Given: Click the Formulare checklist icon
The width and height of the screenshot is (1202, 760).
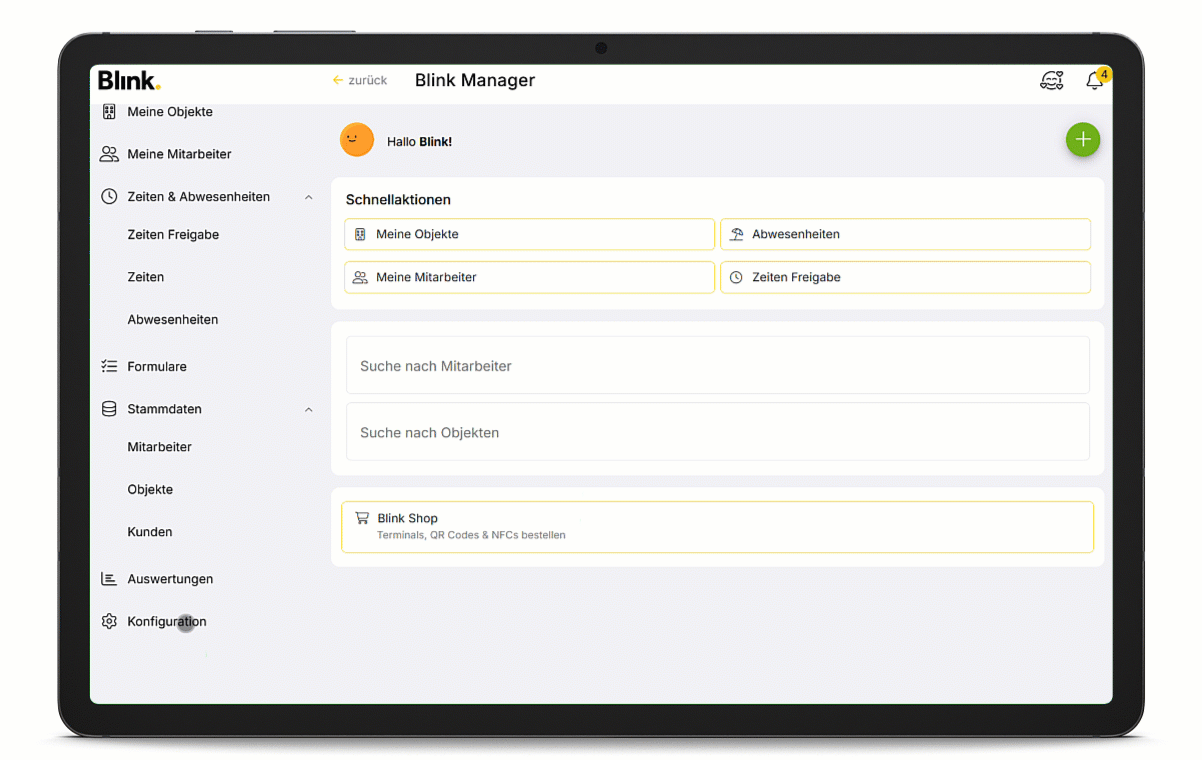Looking at the screenshot, I should 109,367.
